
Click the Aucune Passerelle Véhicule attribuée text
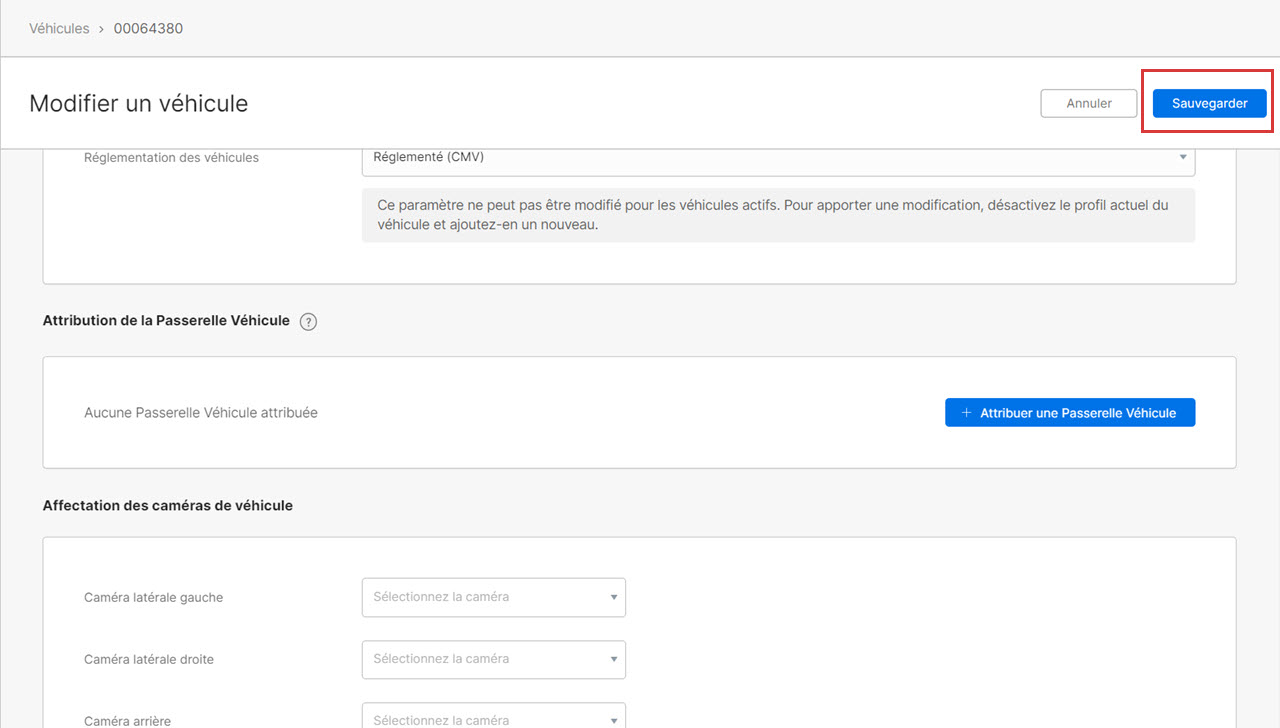[201, 413]
